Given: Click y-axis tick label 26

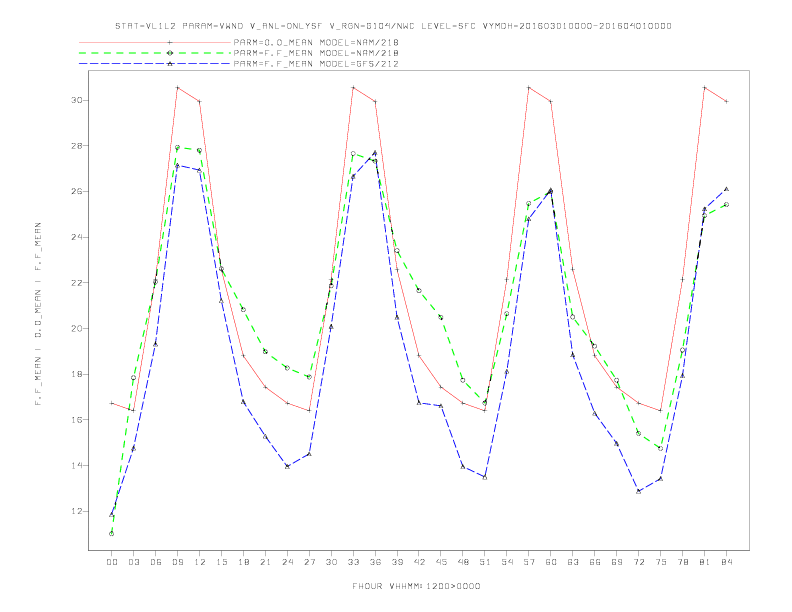Looking at the screenshot, I should [77, 192].
